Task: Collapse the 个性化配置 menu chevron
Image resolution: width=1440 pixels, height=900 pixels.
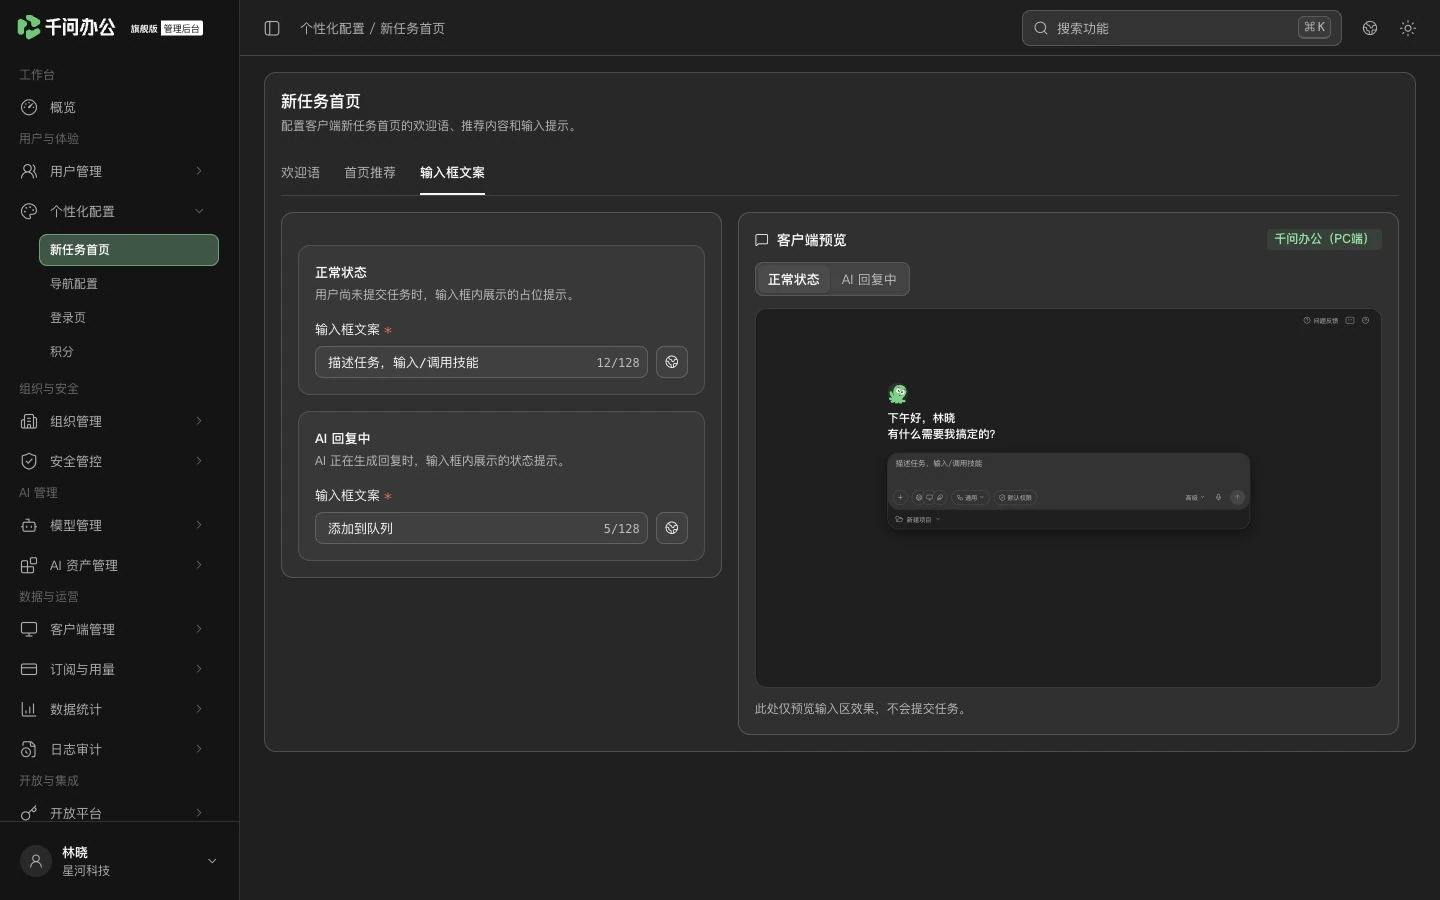Action: (199, 211)
